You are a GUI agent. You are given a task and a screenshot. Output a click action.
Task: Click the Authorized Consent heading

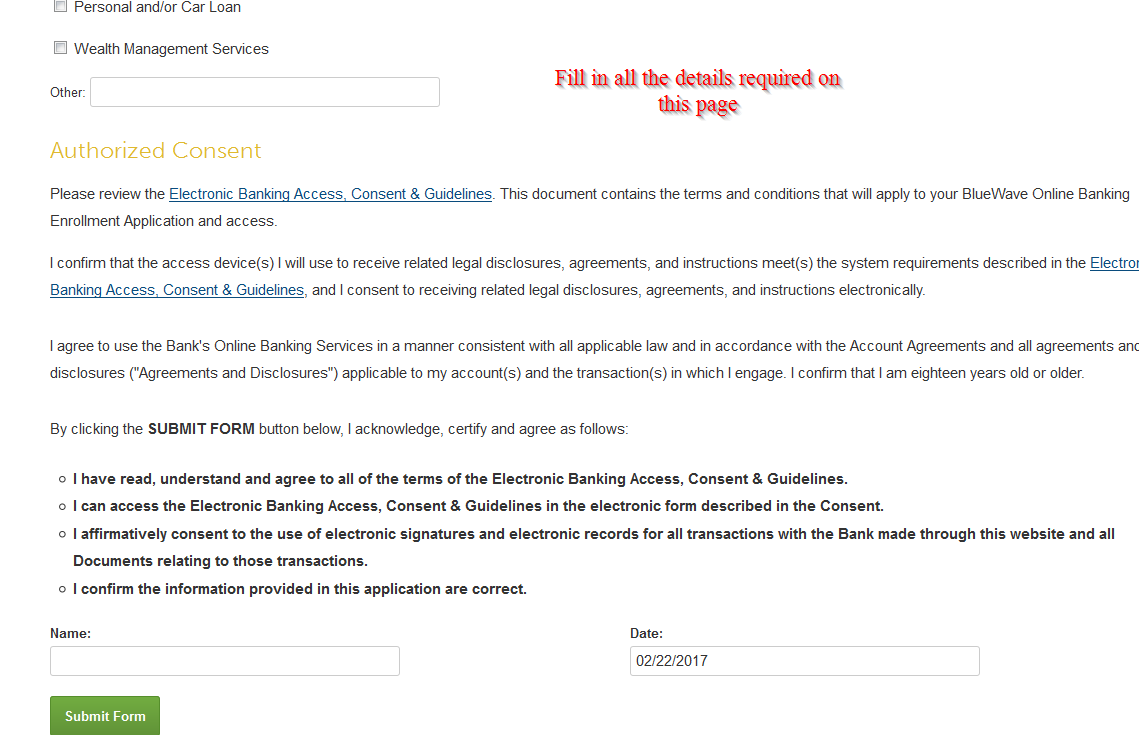coord(155,150)
